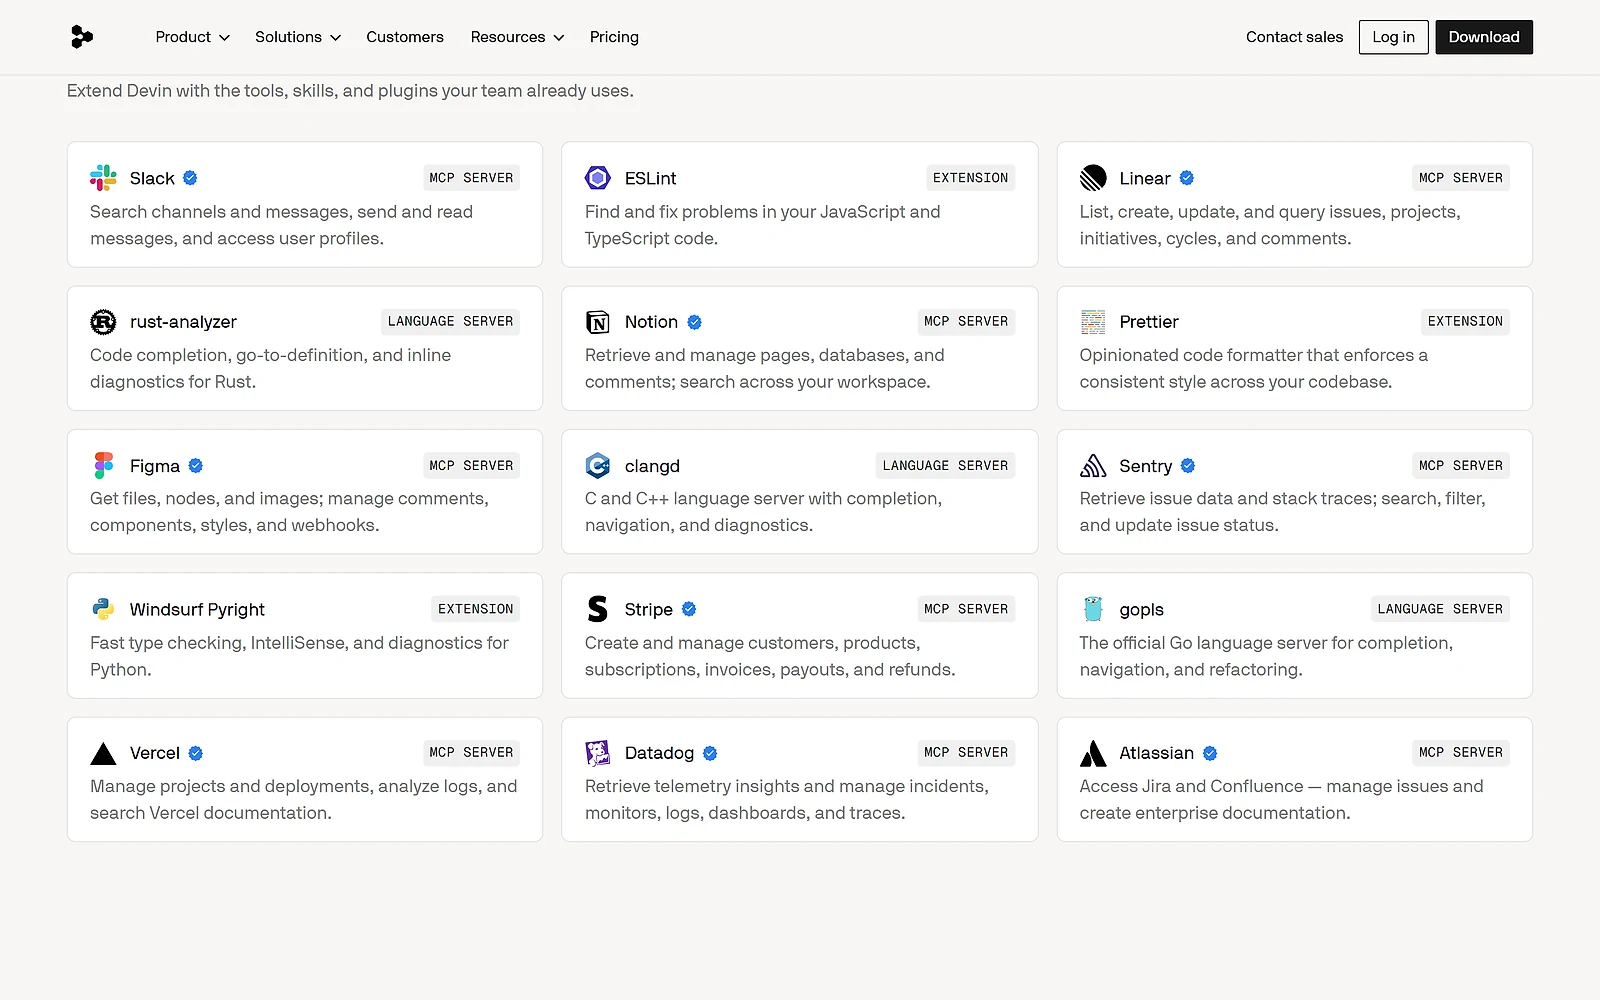
Task: Click the Windsurf Pyright Python icon
Action: pyautogui.click(x=103, y=609)
